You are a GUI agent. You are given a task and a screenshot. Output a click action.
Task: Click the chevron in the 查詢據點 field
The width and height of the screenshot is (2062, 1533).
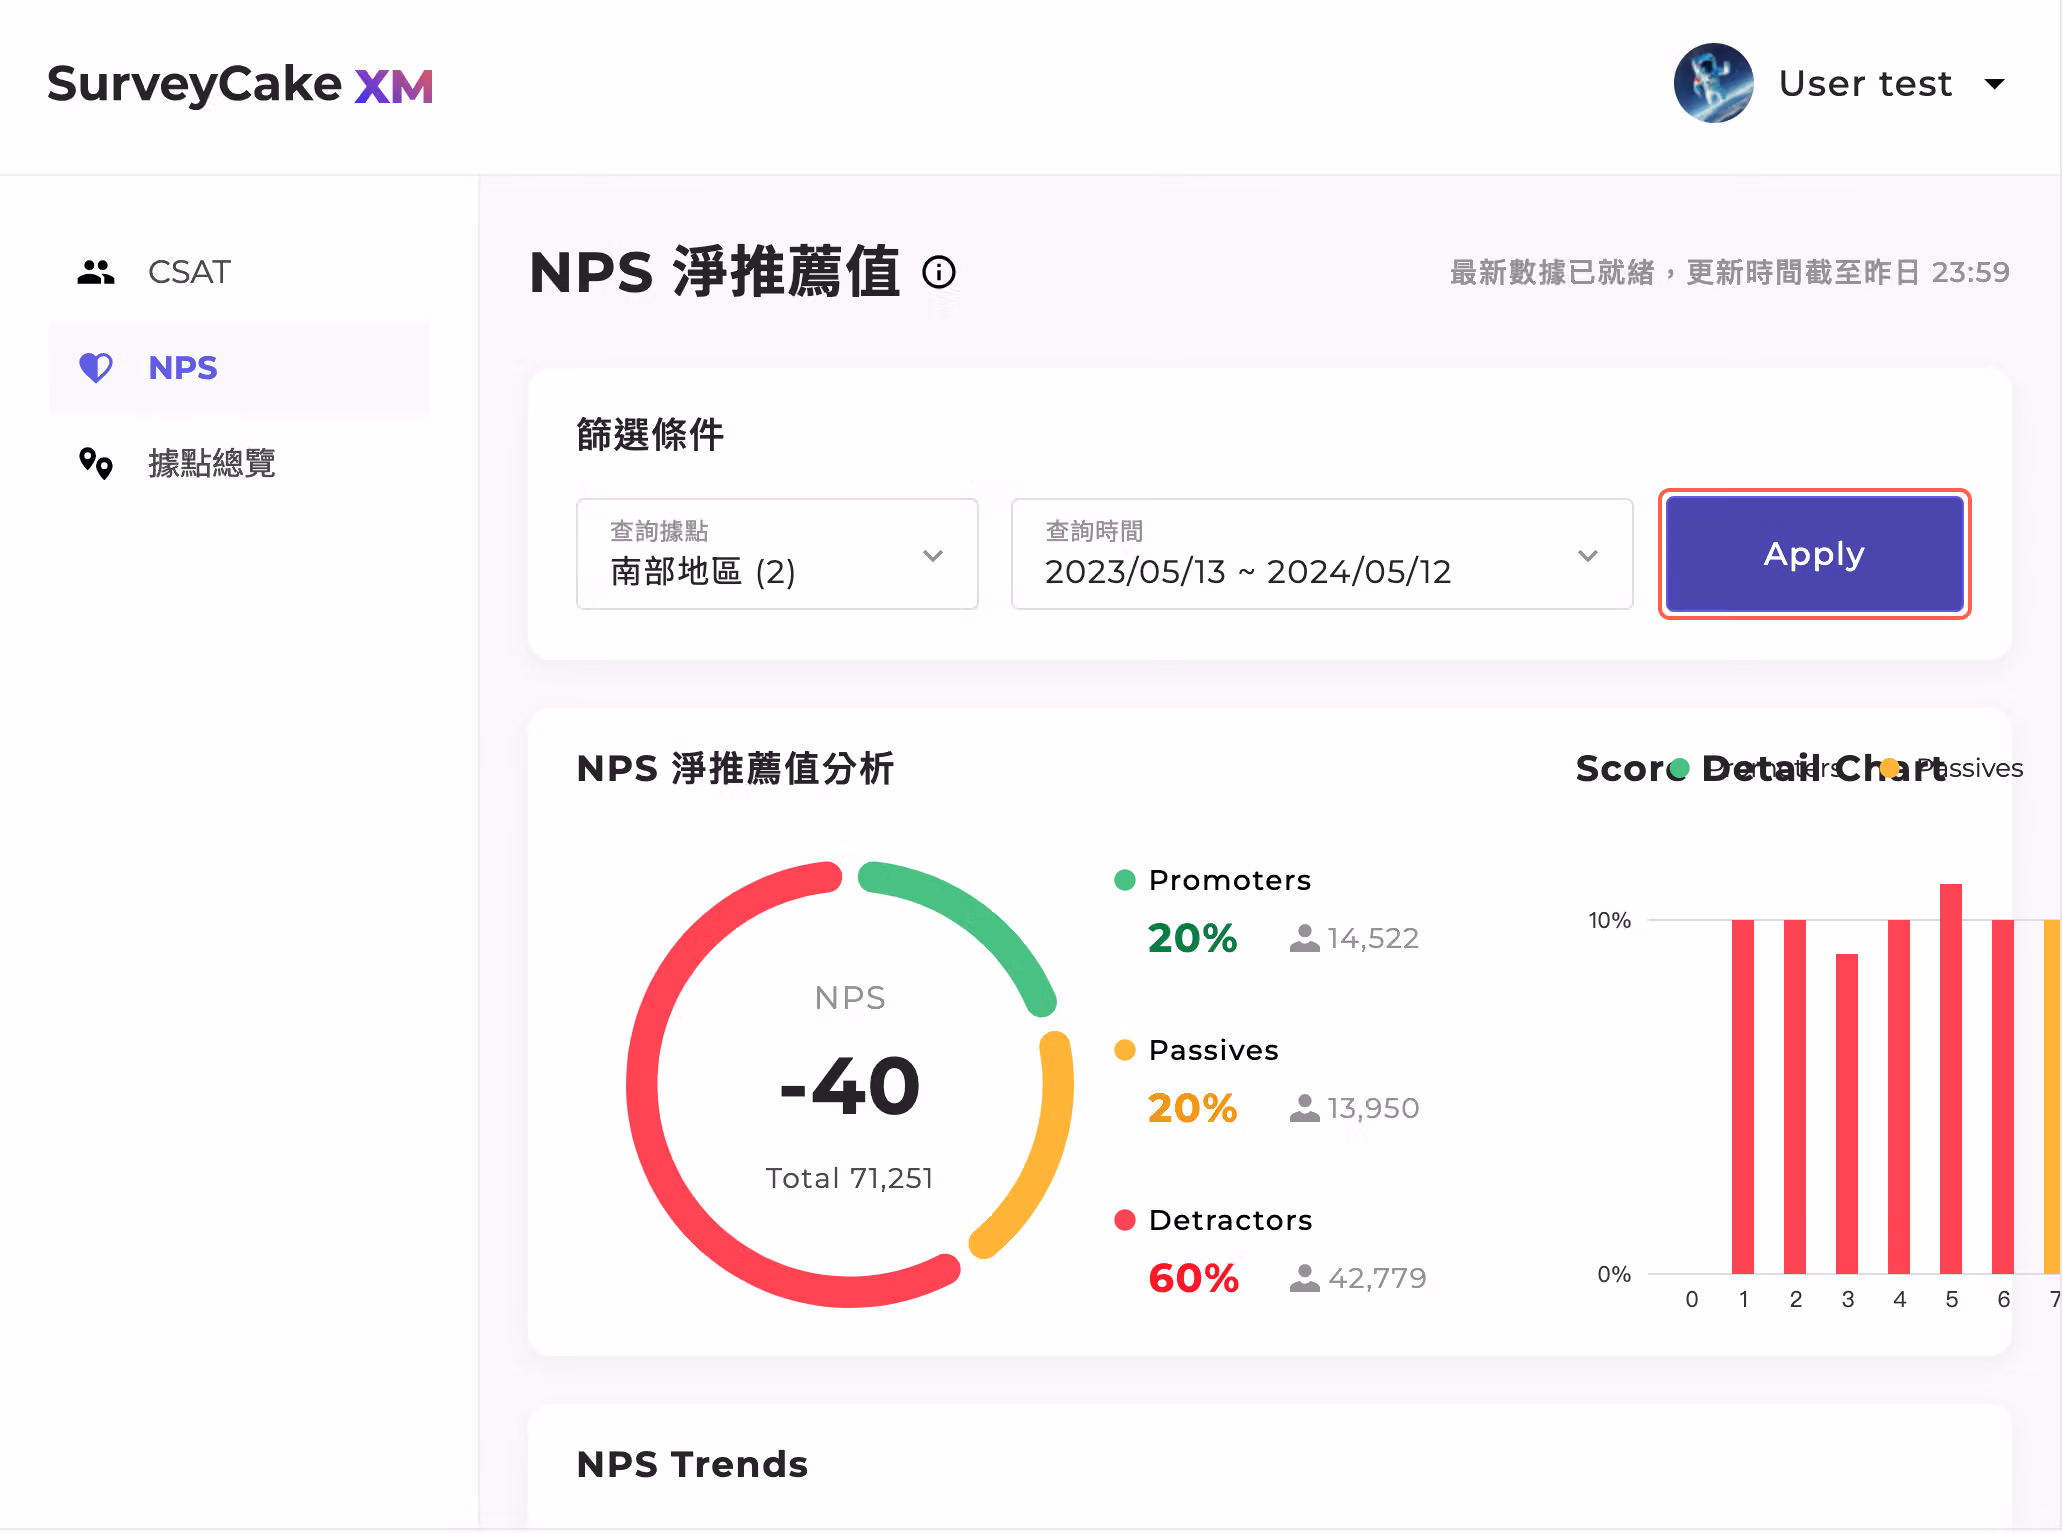point(933,556)
